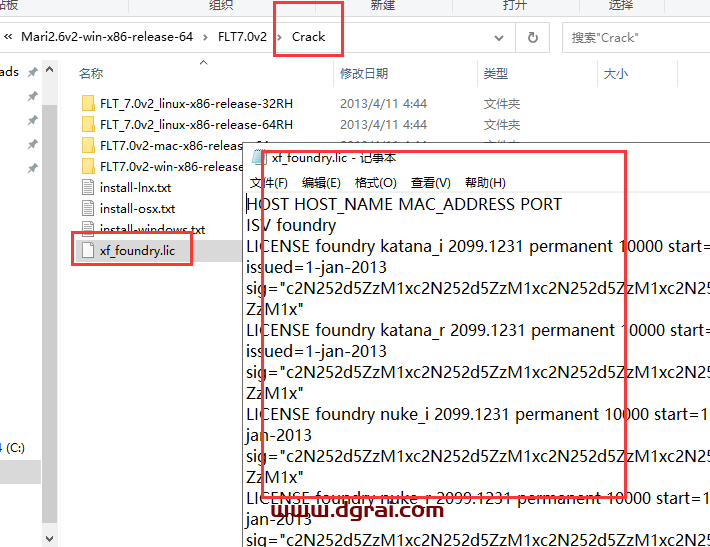Navigate to Mari2.6v2-win-x86-release-64 breadcrumb
710x547 pixels.
[107, 37]
